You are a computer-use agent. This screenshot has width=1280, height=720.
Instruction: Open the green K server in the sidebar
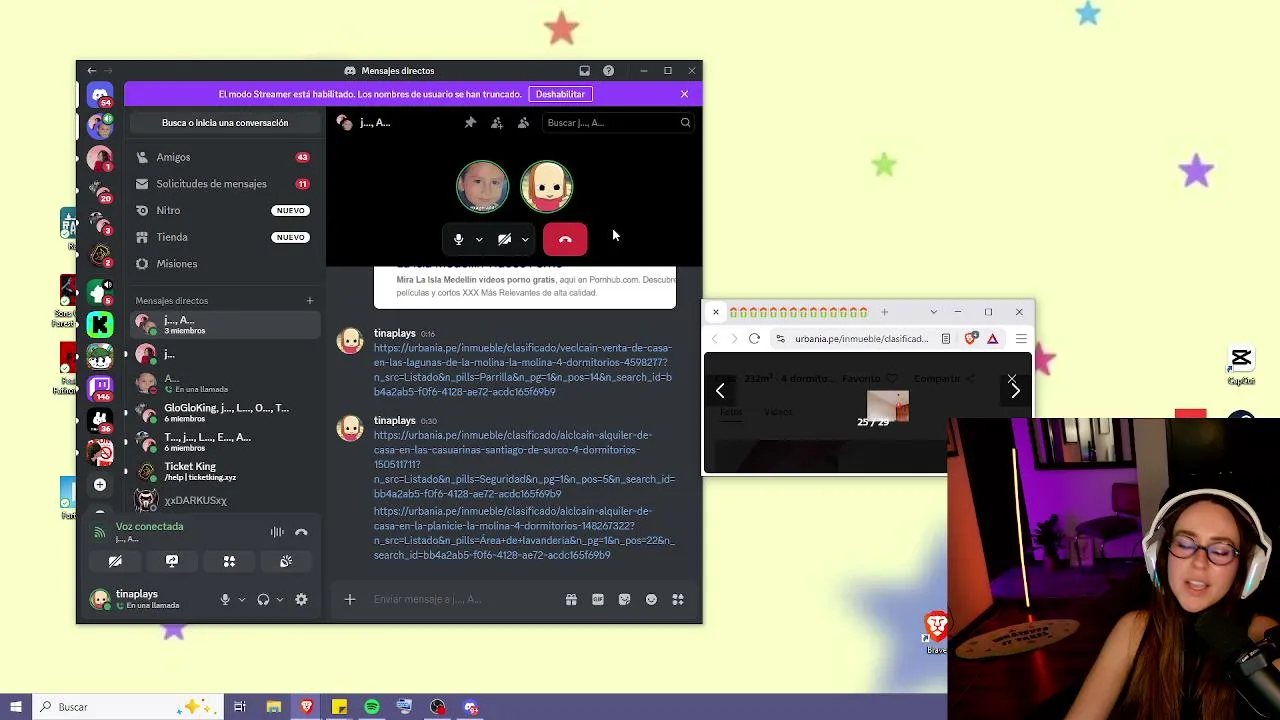pyautogui.click(x=100, y=324)
